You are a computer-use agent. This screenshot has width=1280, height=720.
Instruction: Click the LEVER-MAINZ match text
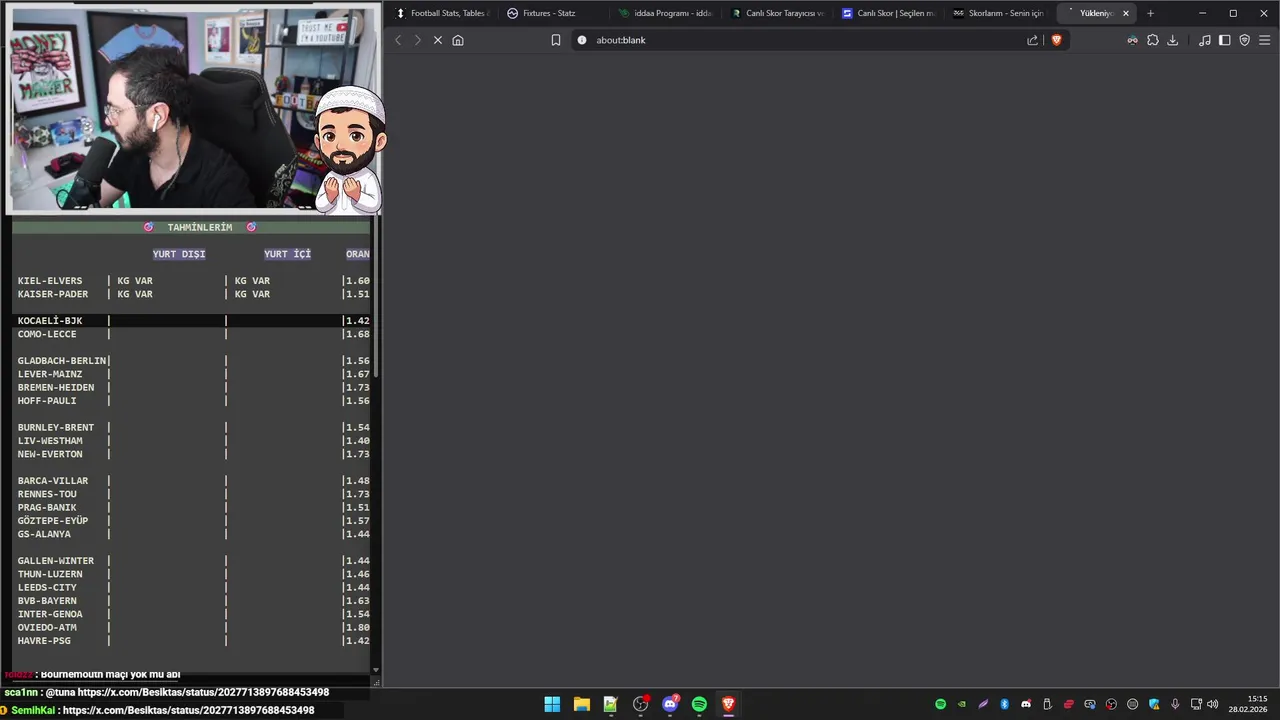click(50, 374)
